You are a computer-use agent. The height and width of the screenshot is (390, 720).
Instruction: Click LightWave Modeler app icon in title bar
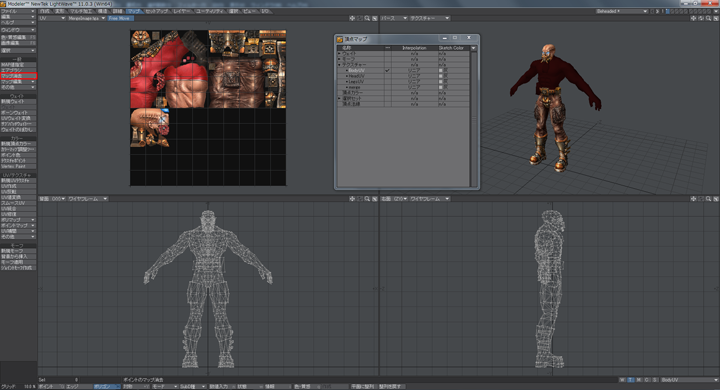pos(3,4)
